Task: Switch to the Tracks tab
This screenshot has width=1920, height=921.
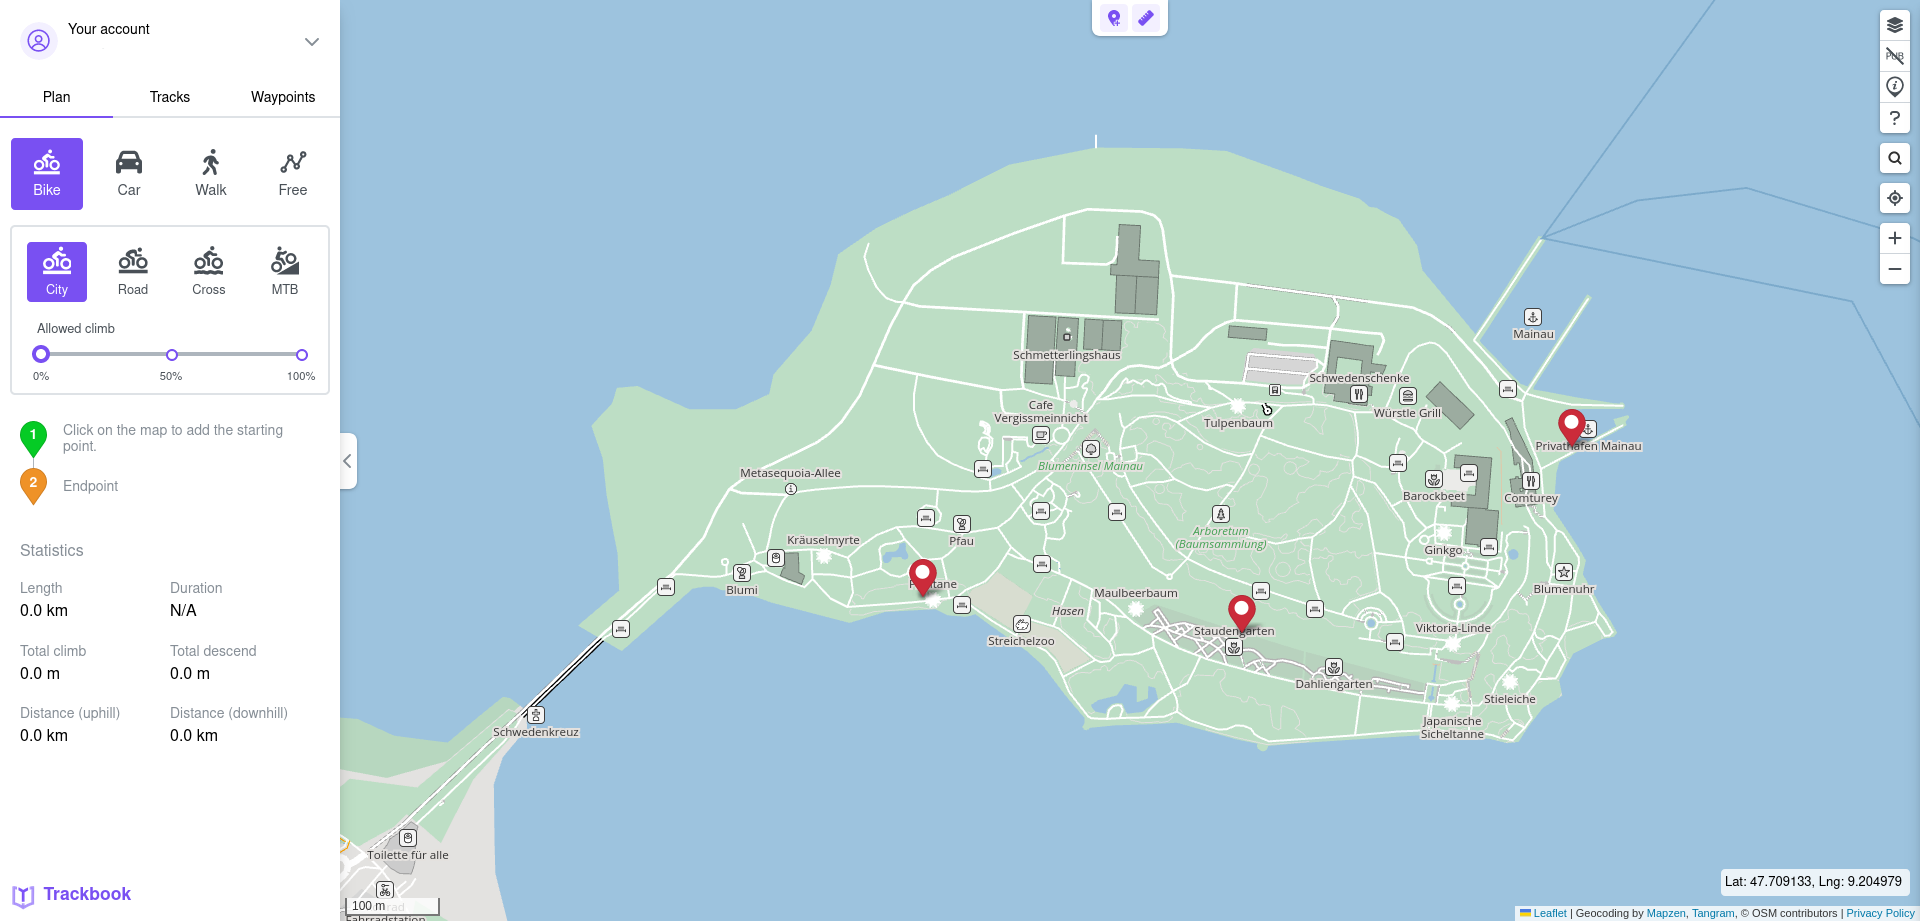Action: click(x=169, y=97)
